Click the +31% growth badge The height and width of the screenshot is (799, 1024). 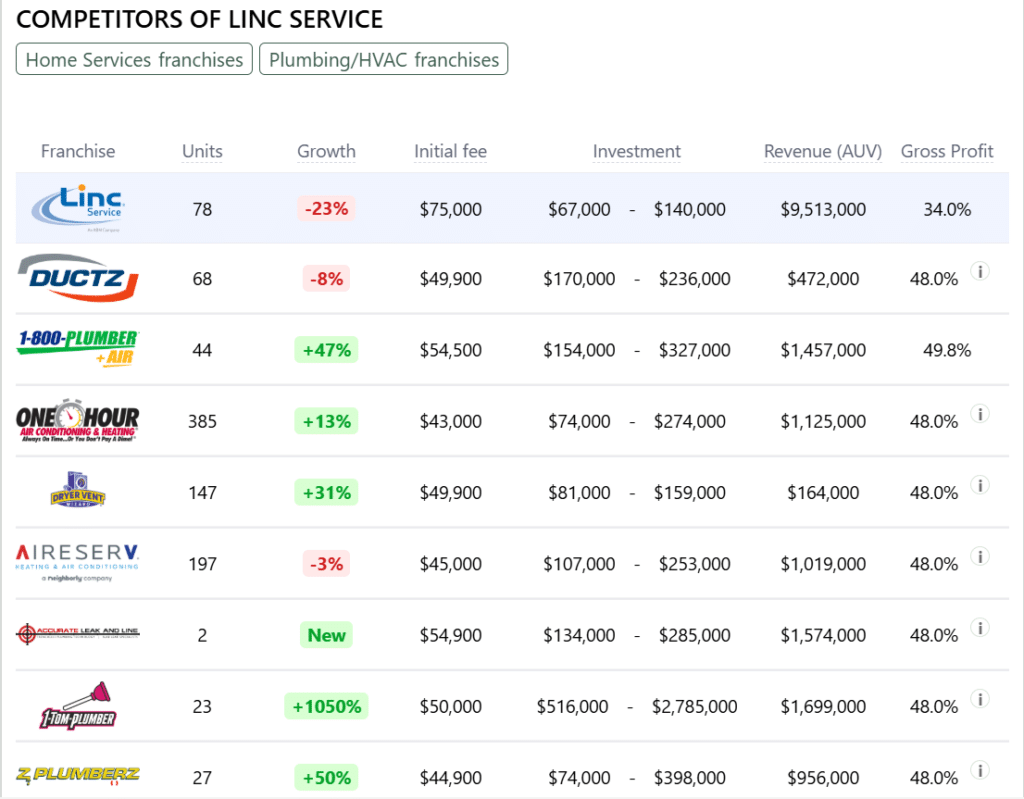click(327, 493)
